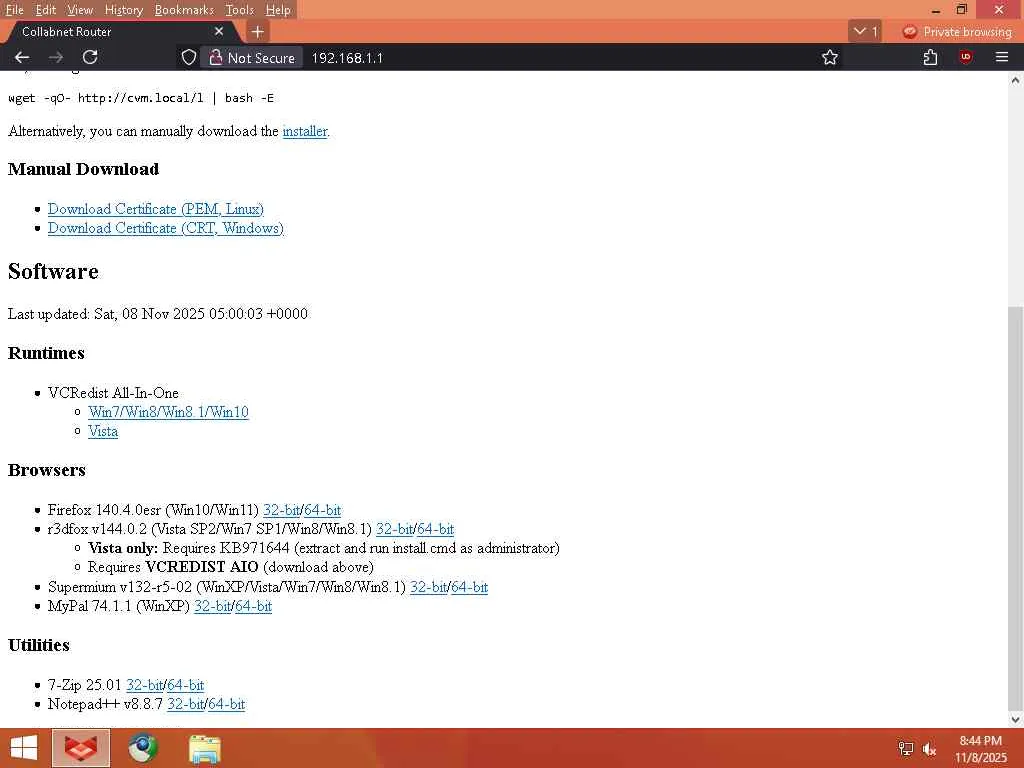
Task: Click the Requires VCREDIST AIO note
Action: [231, 567]
